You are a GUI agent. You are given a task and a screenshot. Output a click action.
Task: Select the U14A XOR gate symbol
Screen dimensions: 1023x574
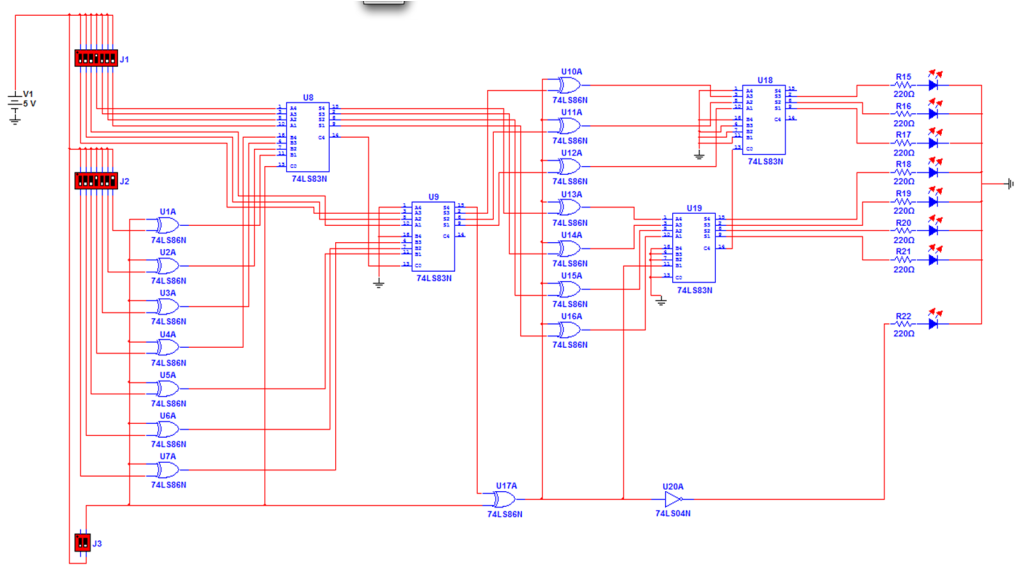click(x=569, y=249)
